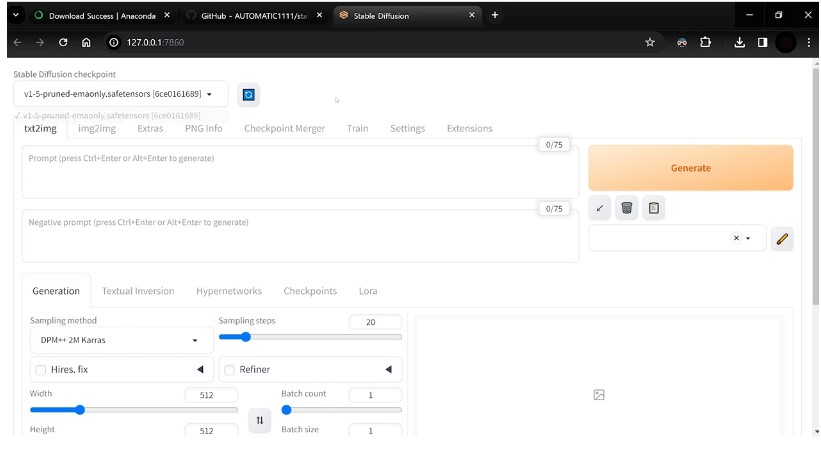Screen dimensions: 821x461
Task: Click the Sampling steps number field
Action: tap(375, 322)
